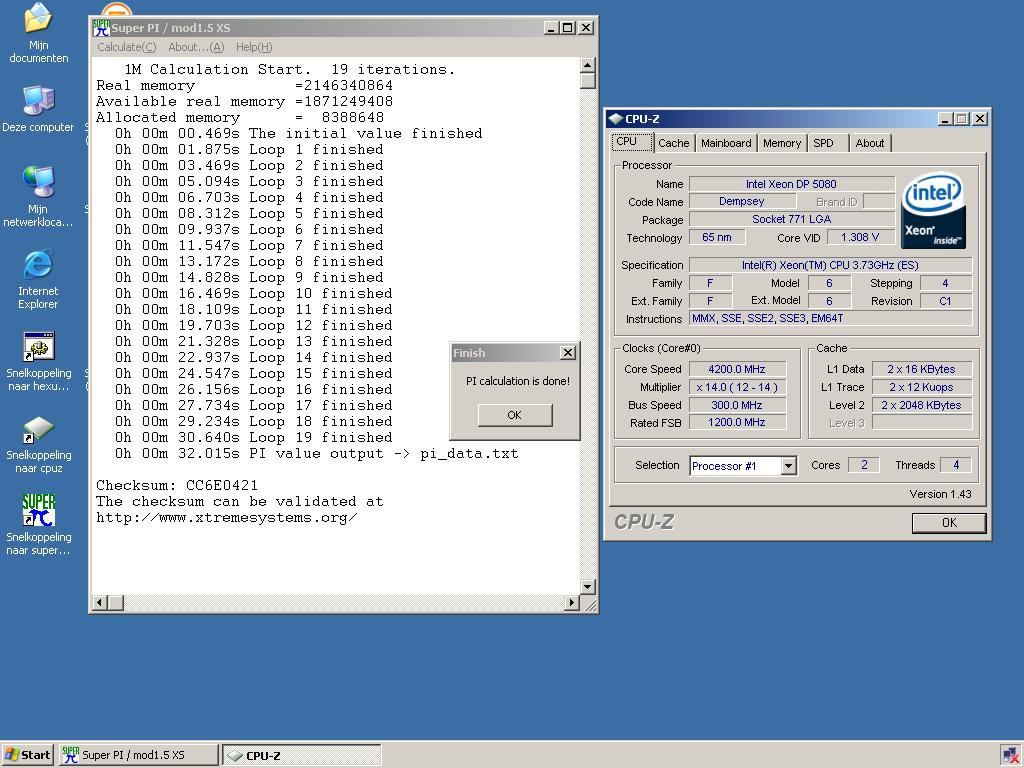Minimize the Super PI window
This screenshot has height=768, width=1024.
click(552, 28)
